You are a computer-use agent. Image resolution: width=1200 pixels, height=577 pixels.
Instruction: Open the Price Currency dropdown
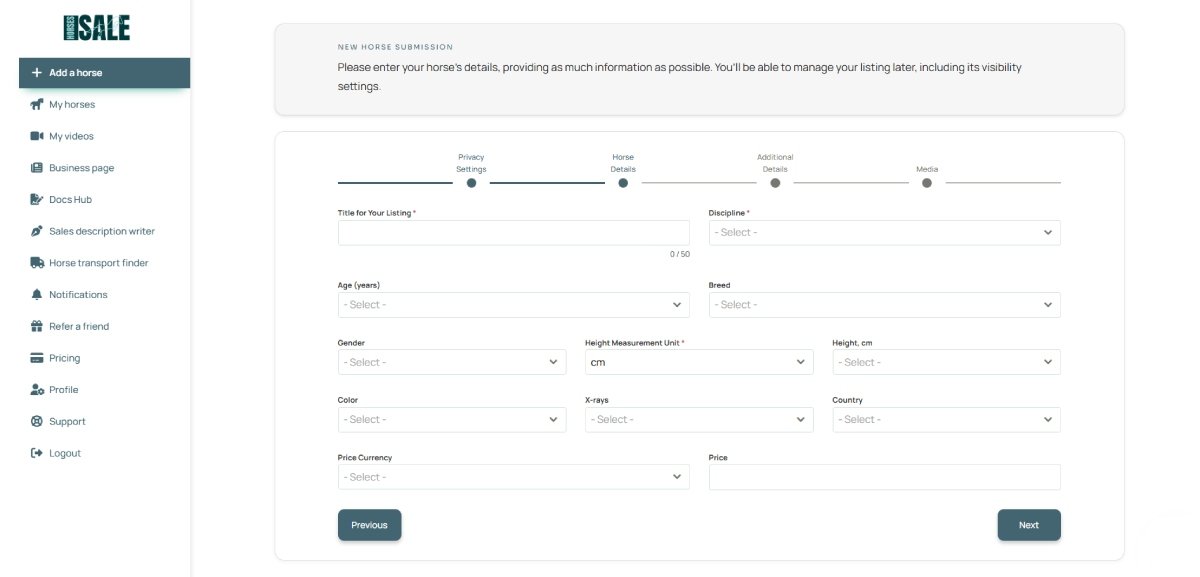click(x=513, y=477)
